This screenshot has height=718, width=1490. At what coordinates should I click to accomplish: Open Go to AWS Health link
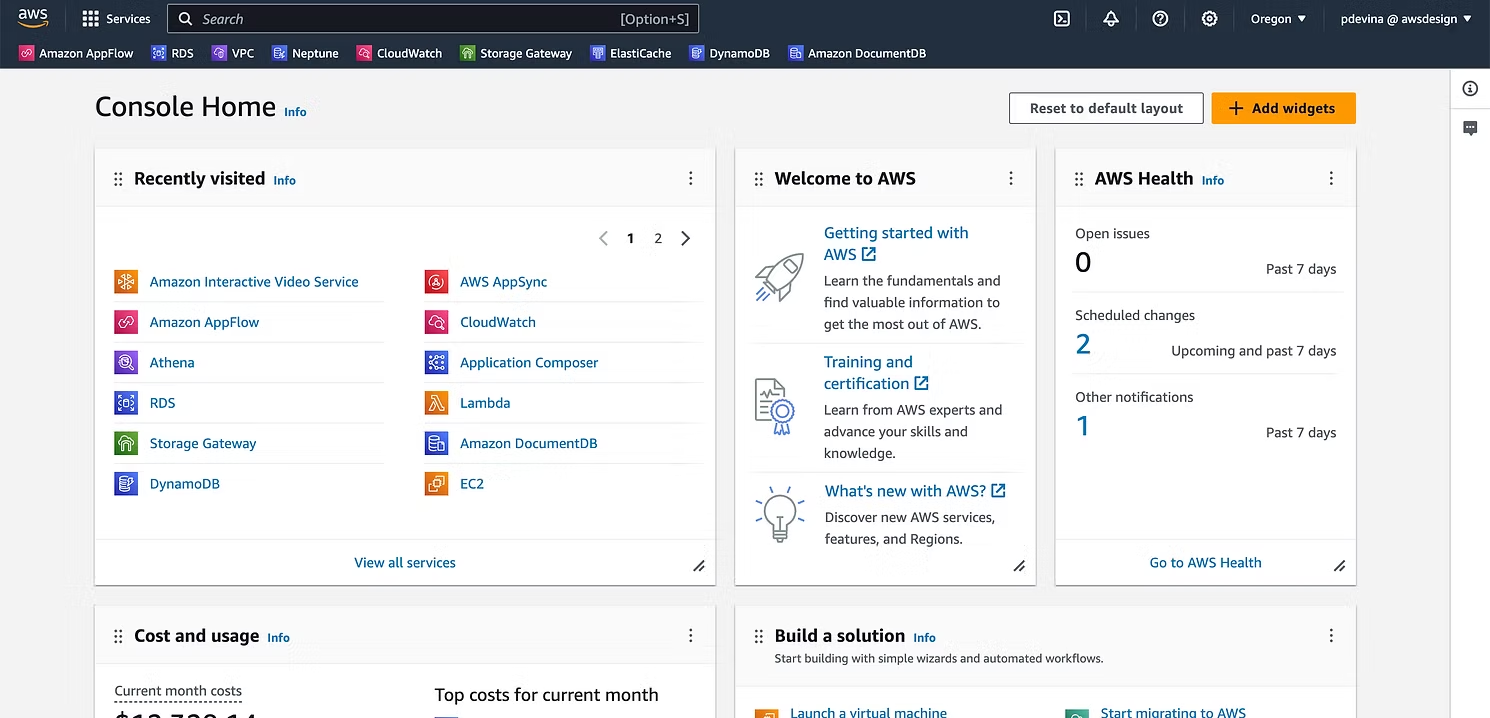pyautogui.click(x=1205, y=563)
